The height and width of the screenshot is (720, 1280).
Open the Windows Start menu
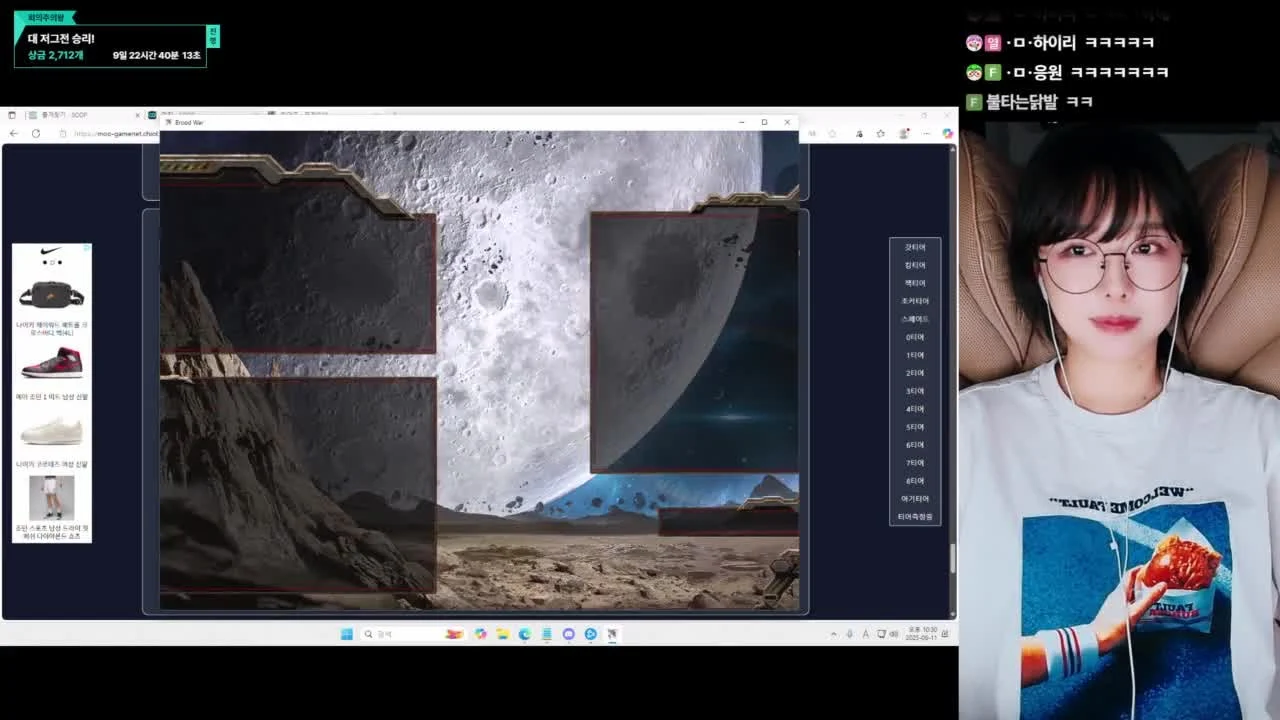(x=346, y=634)
